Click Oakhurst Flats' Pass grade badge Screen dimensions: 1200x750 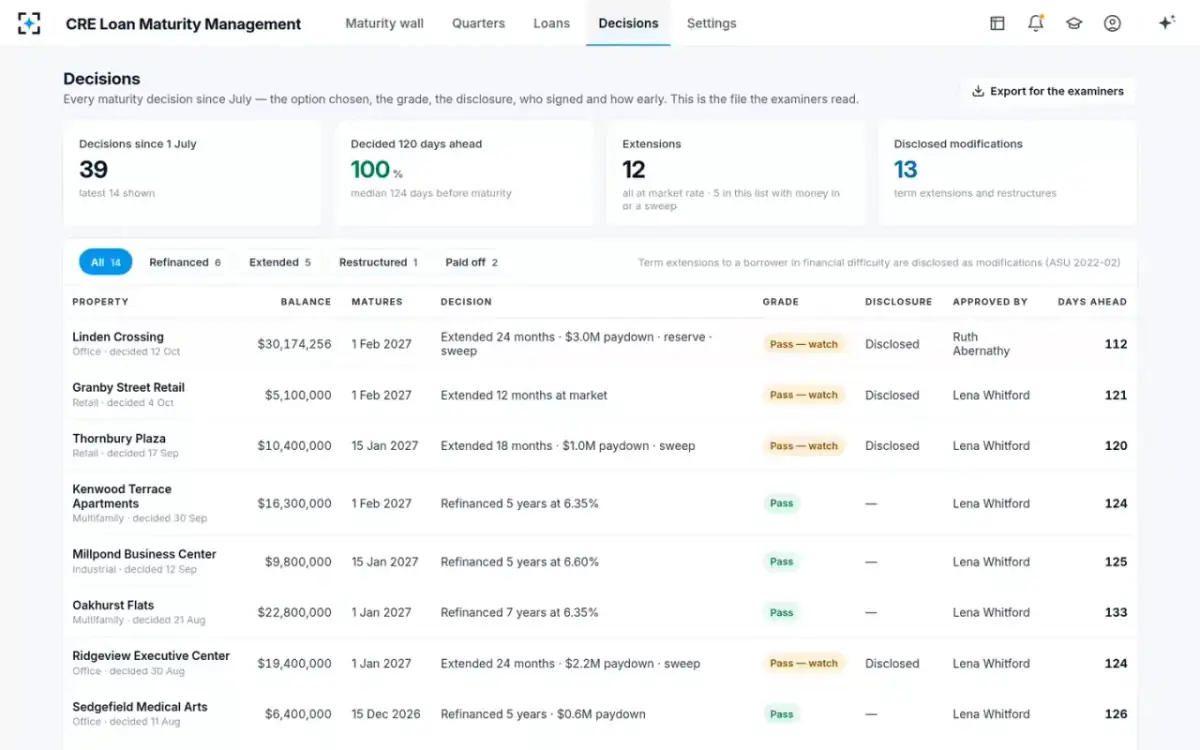pos(781,613)
